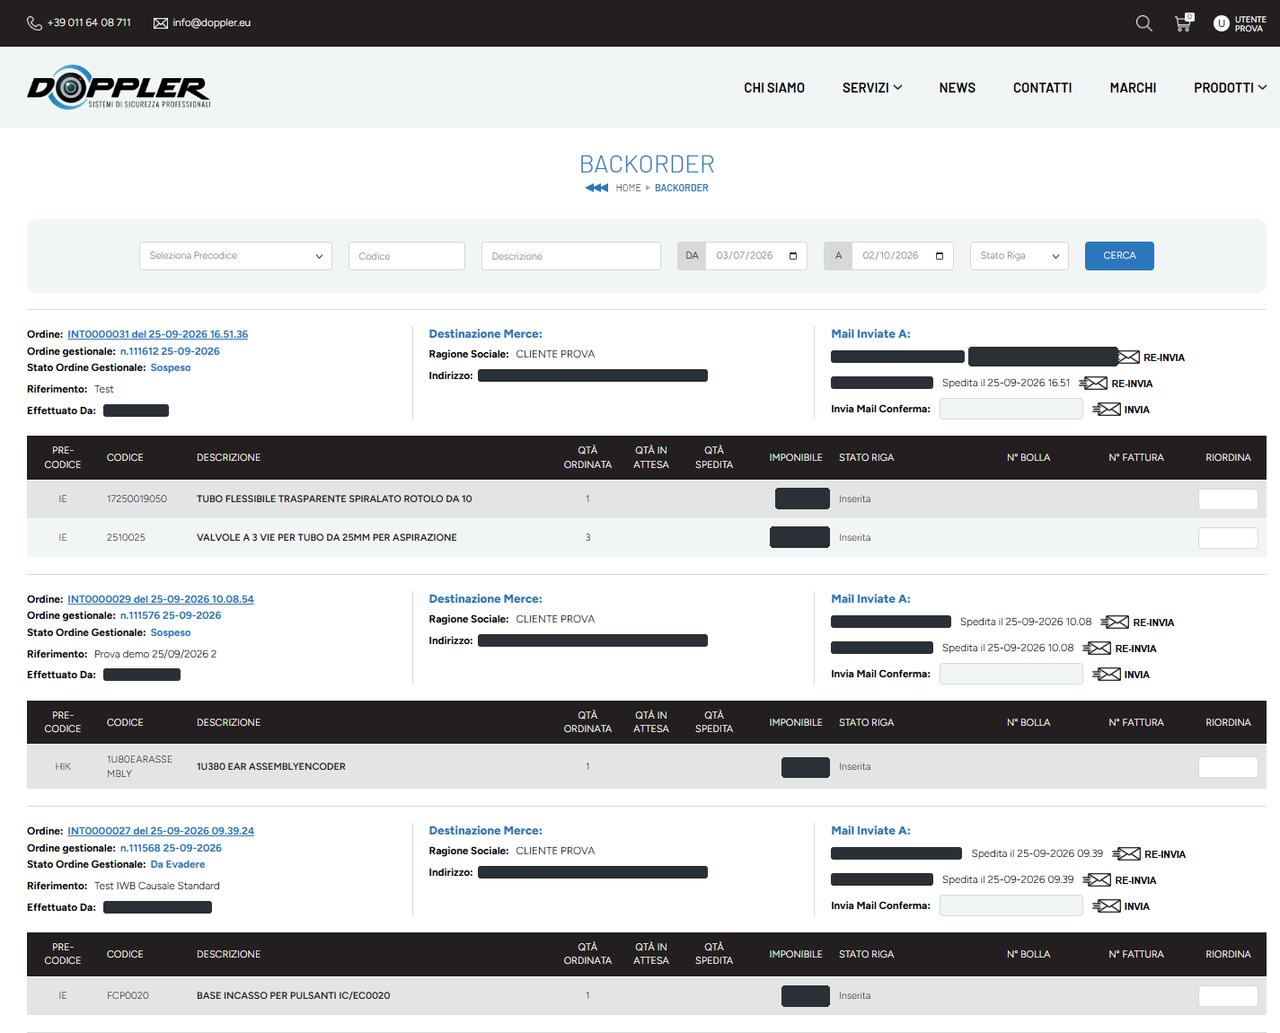Open the CONTATTI menu item
Viewport: 1280px width, 1033px height.
click(1042, 88)
